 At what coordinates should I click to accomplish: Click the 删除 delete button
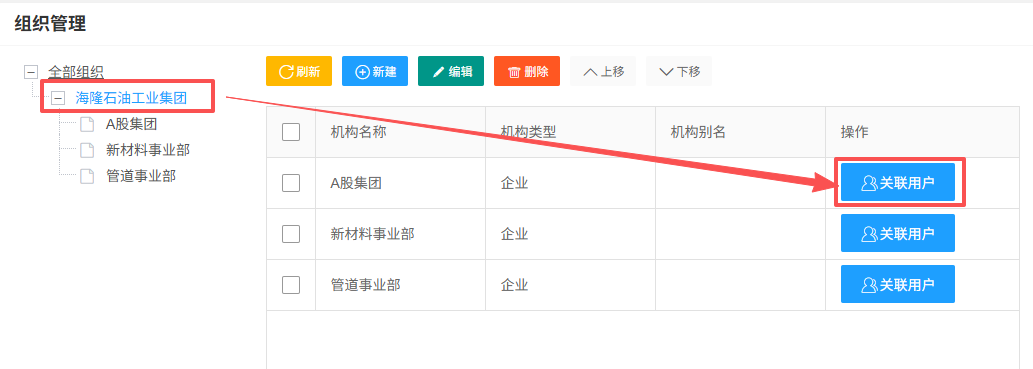click(527, 71)
